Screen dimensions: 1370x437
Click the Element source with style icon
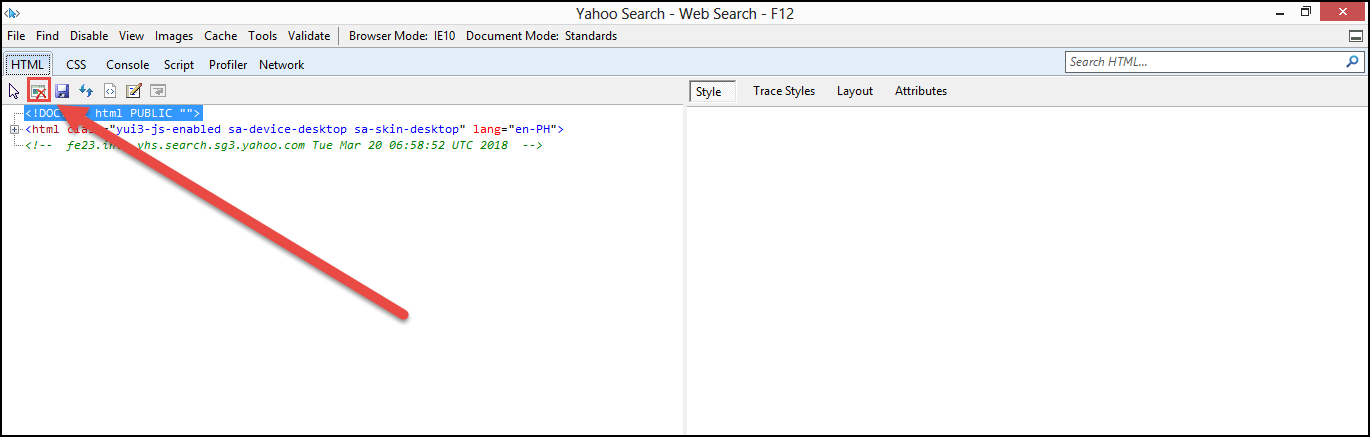pyautogui.click(x=109, y=91)
